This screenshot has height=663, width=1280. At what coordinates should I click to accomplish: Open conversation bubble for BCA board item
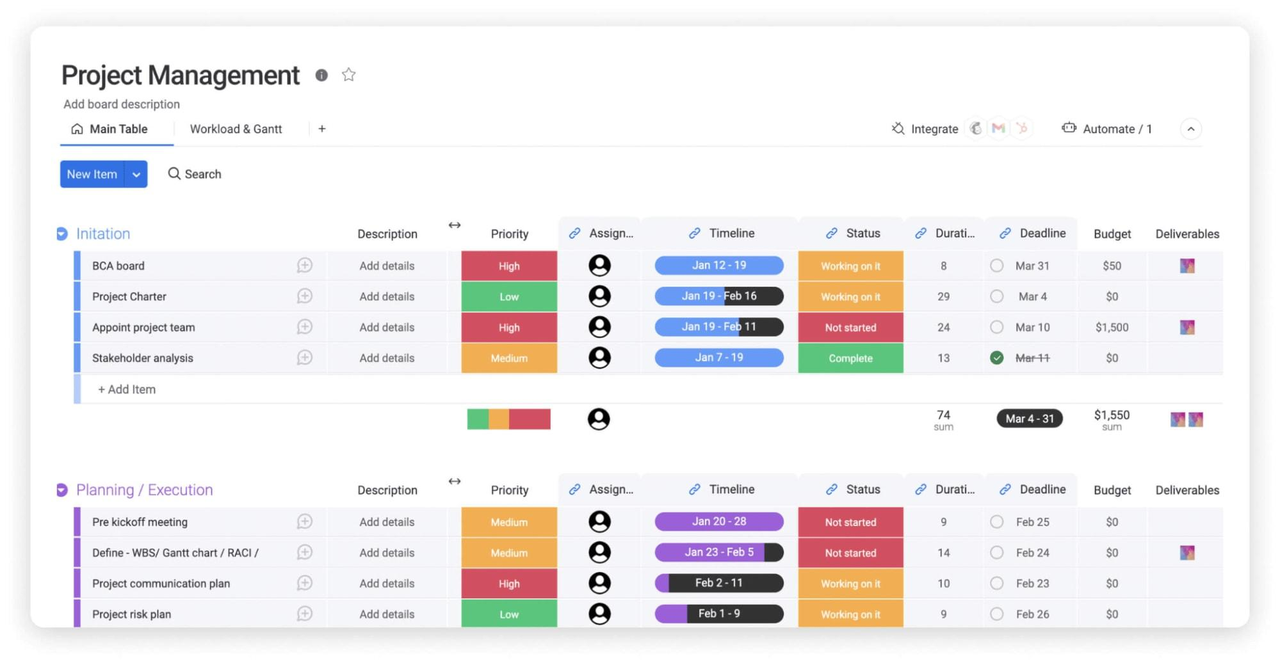[305, 266]
